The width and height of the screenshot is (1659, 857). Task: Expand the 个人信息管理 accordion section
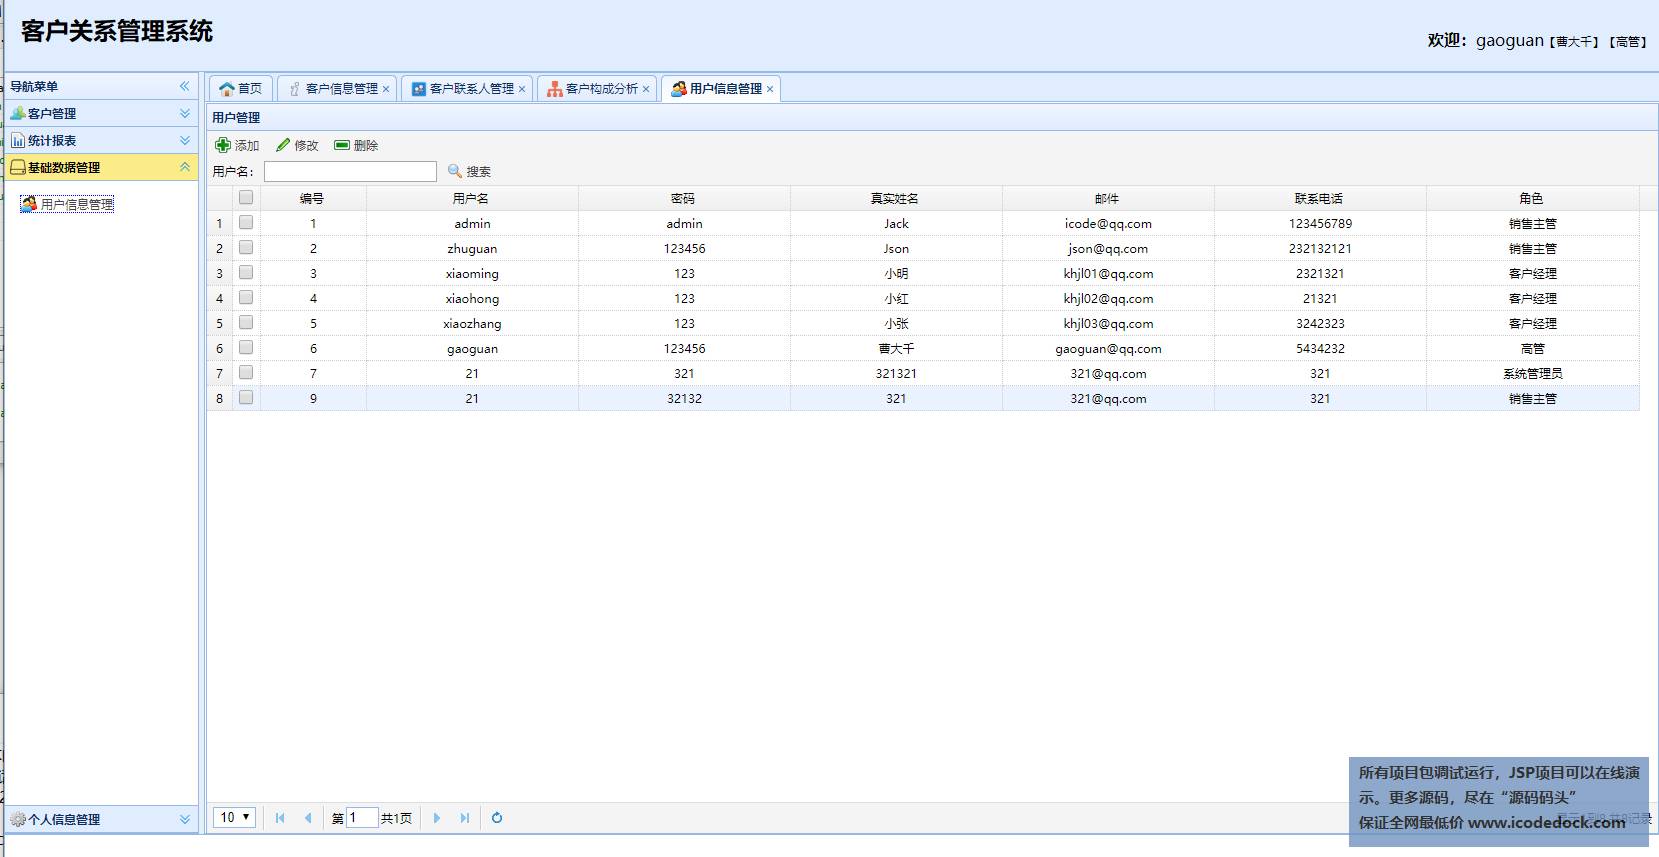(185, 819)
